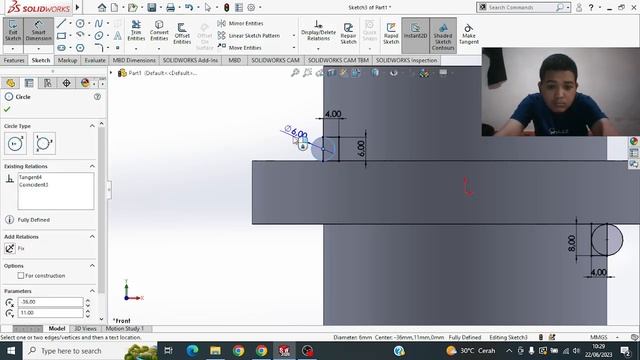Screen dimensions: 640x360
Task: Confirm circle with green checkmark
Action: pyautogui.click(x=7, y=109)
